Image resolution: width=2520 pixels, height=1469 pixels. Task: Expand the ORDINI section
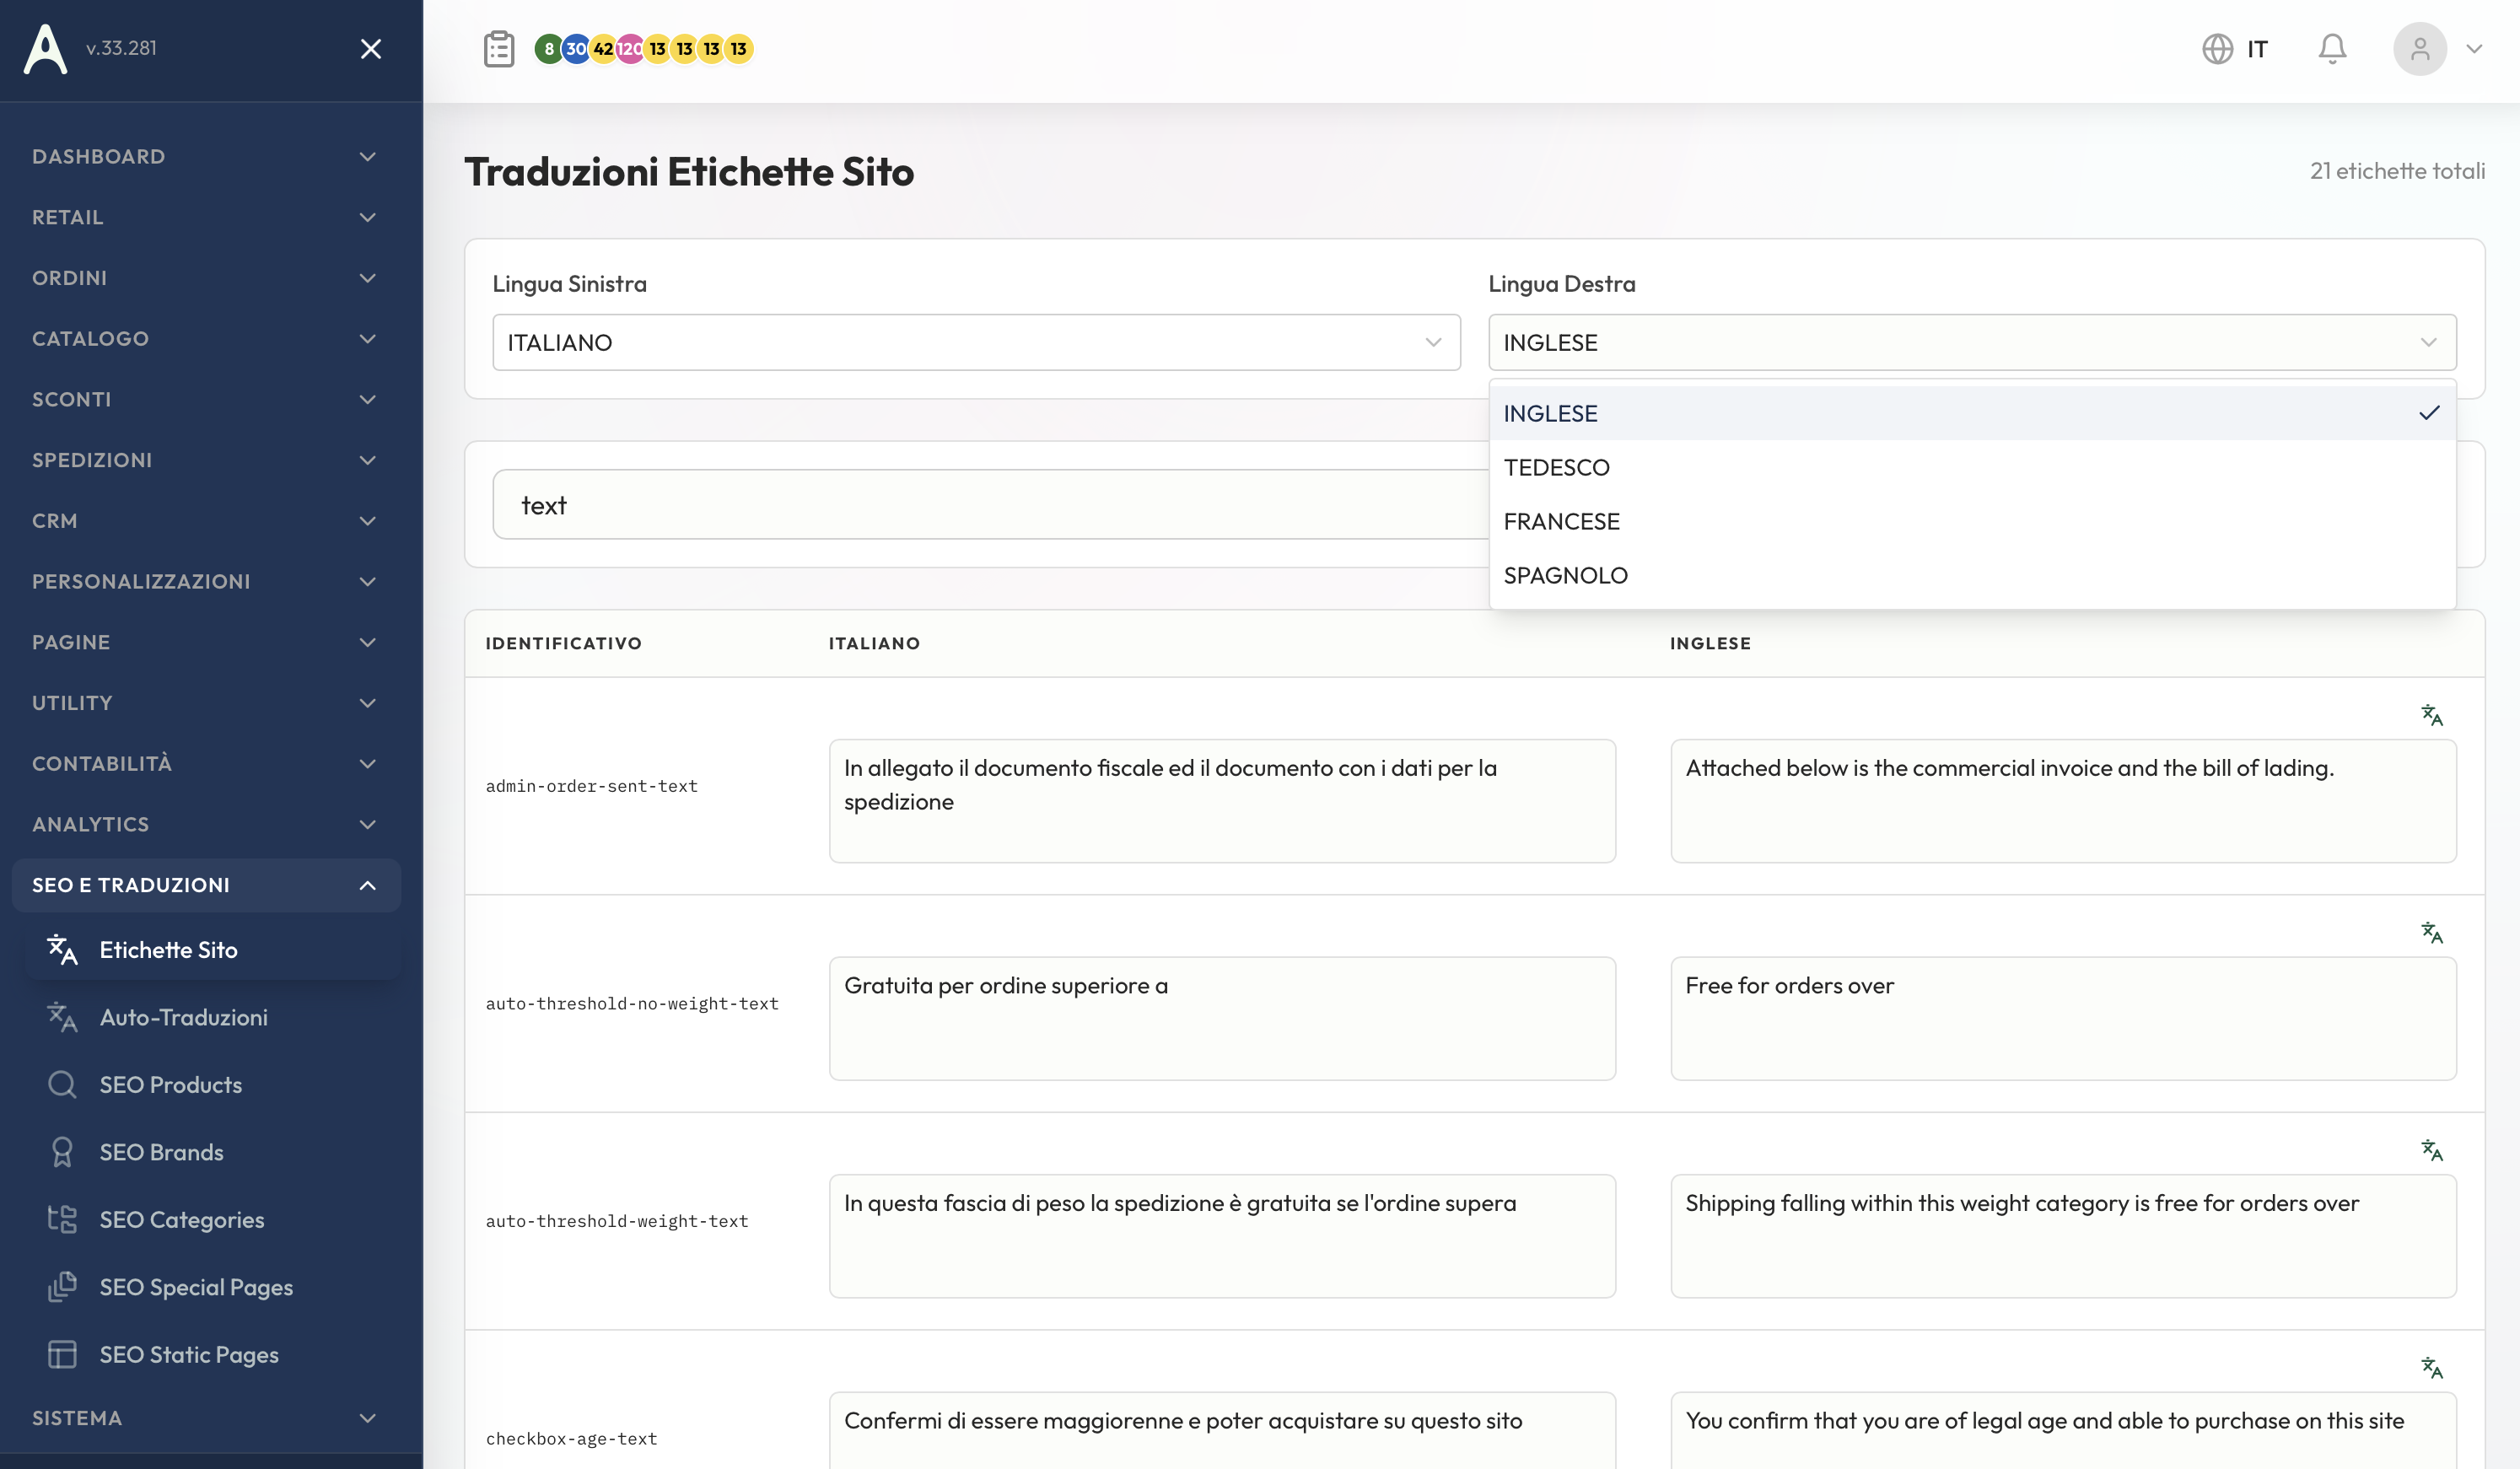coord(206,278)
